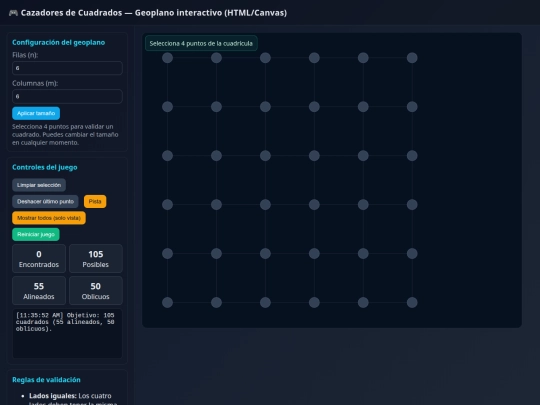Select grid point row 3, column 1
The height and width of the screenshot is (405, 540).
point(167,156)
